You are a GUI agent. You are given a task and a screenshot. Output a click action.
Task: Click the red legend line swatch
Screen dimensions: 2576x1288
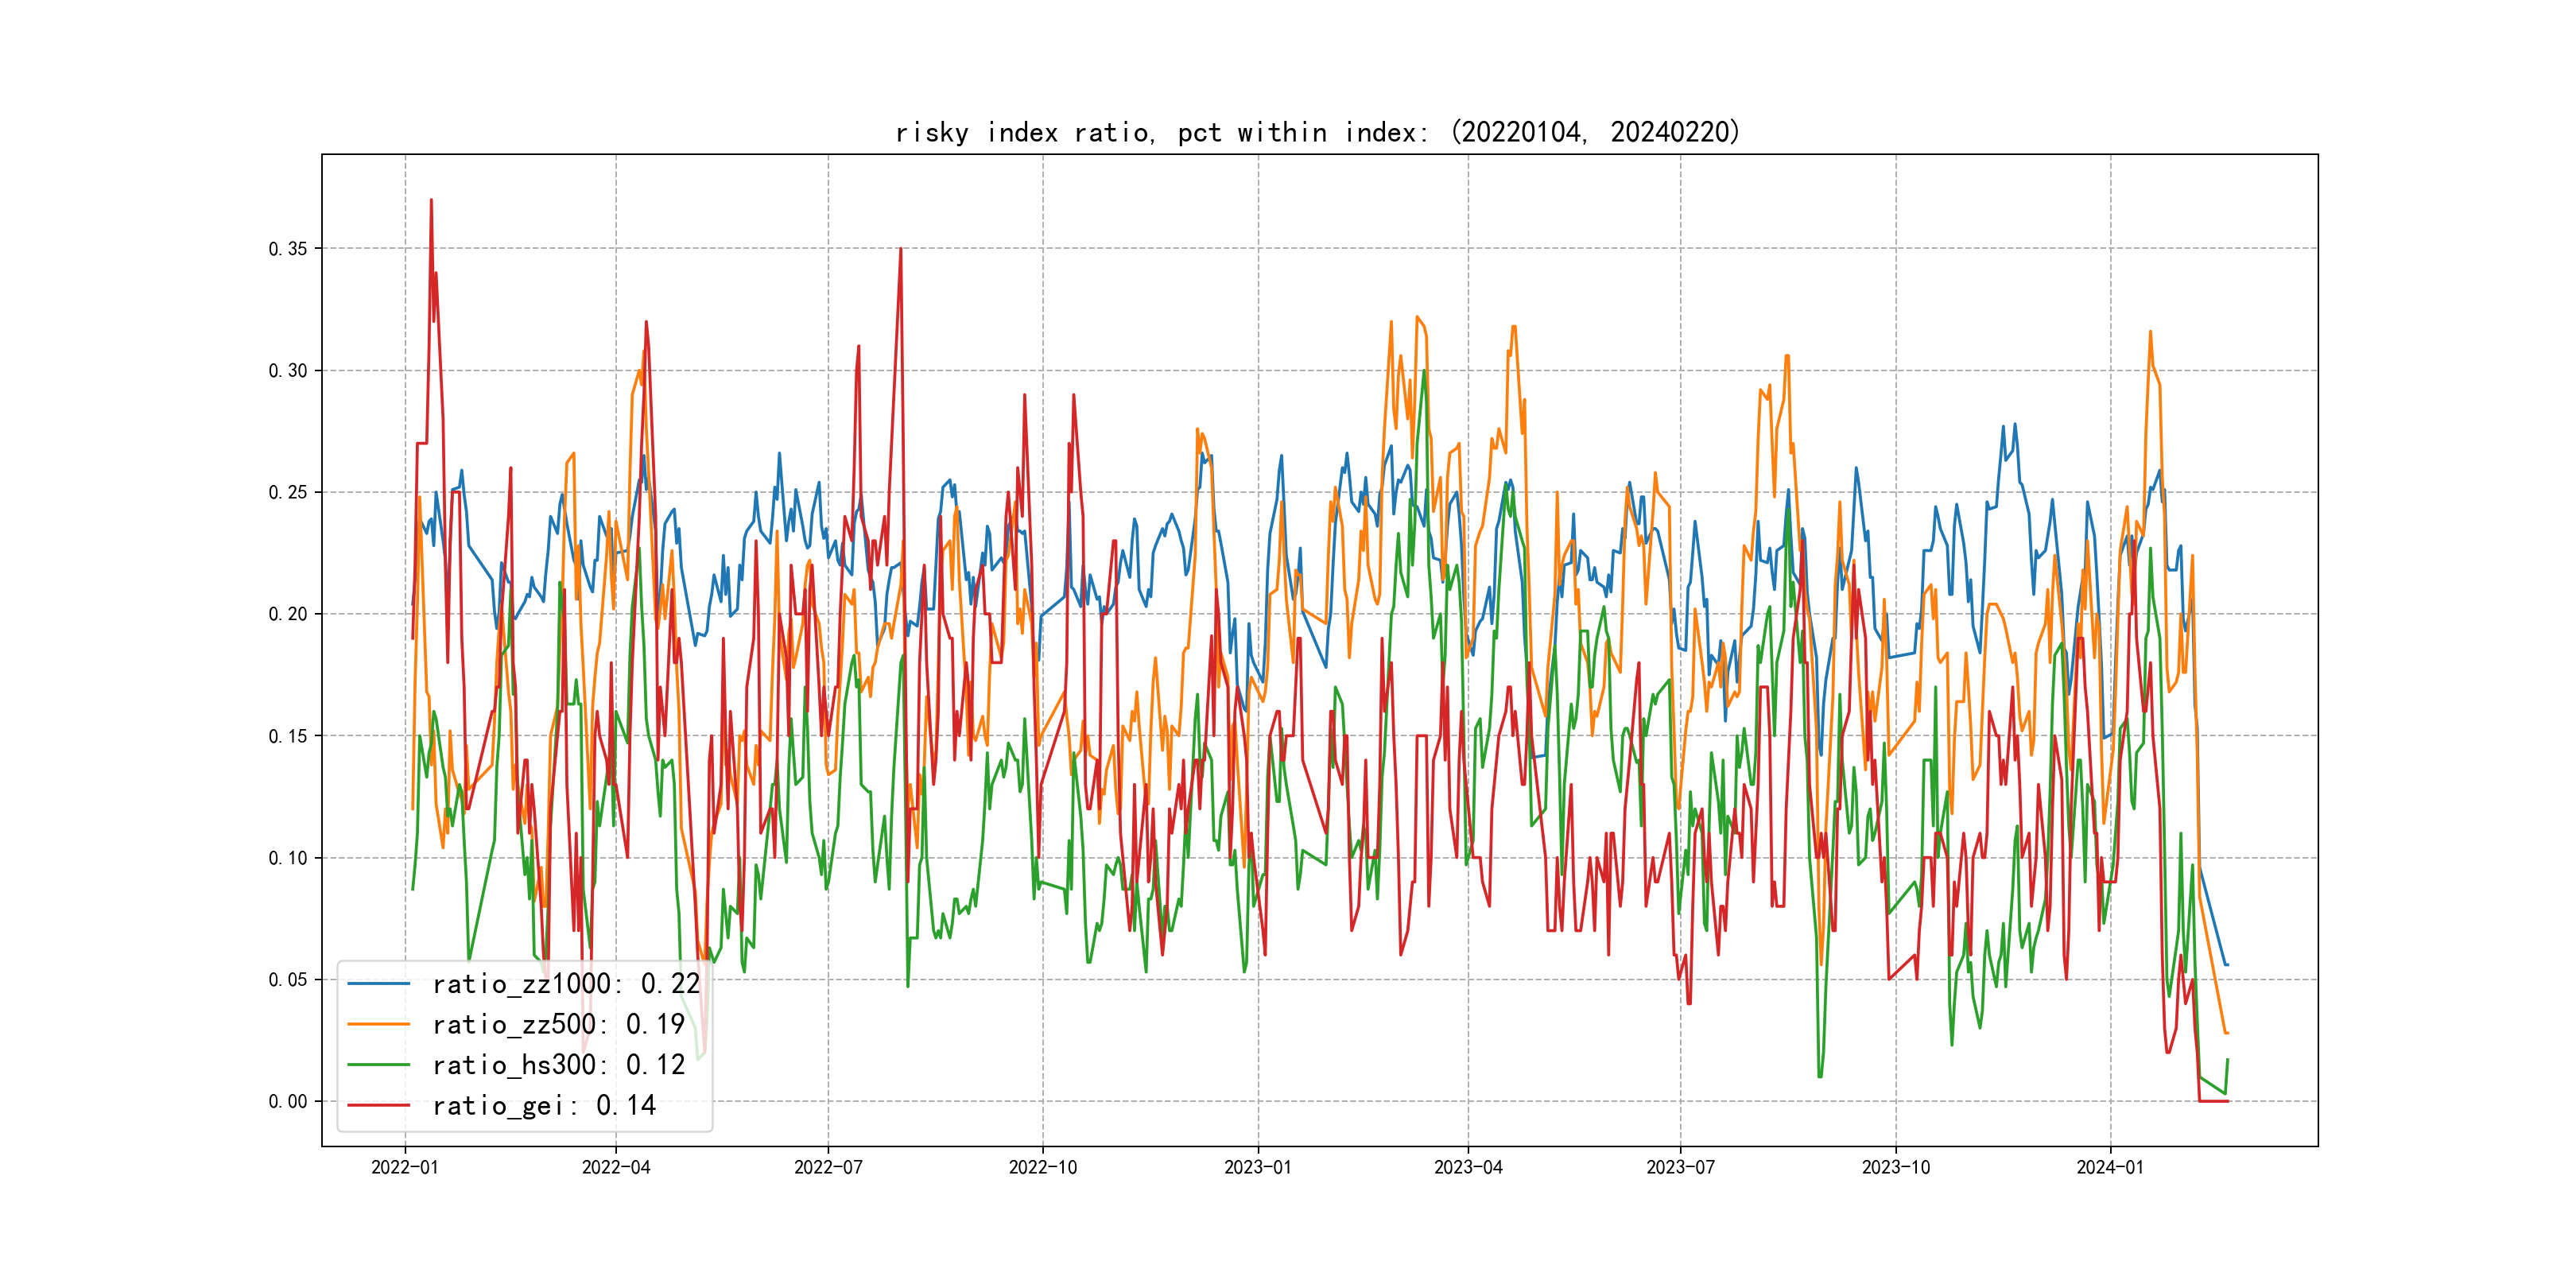point(378,1106)
